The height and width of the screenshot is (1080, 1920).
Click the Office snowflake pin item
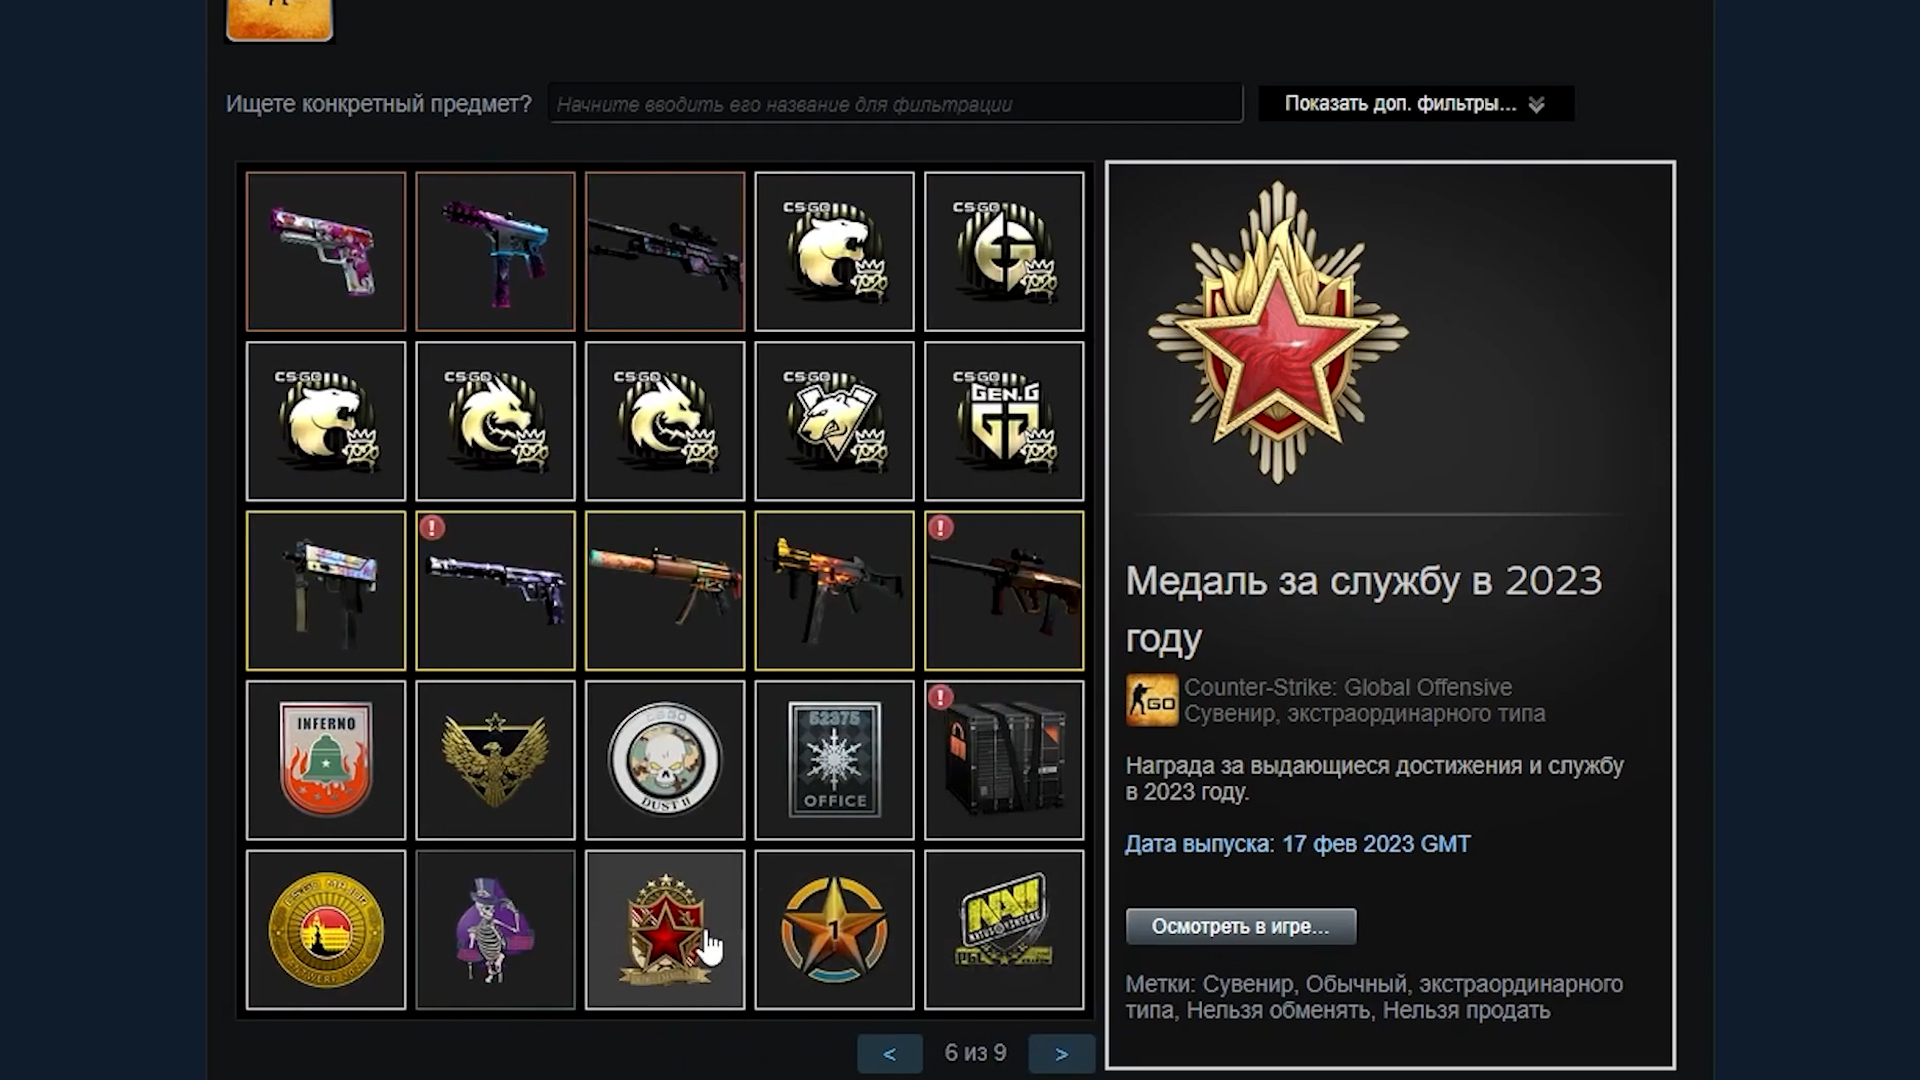click(x=835, y=760)
